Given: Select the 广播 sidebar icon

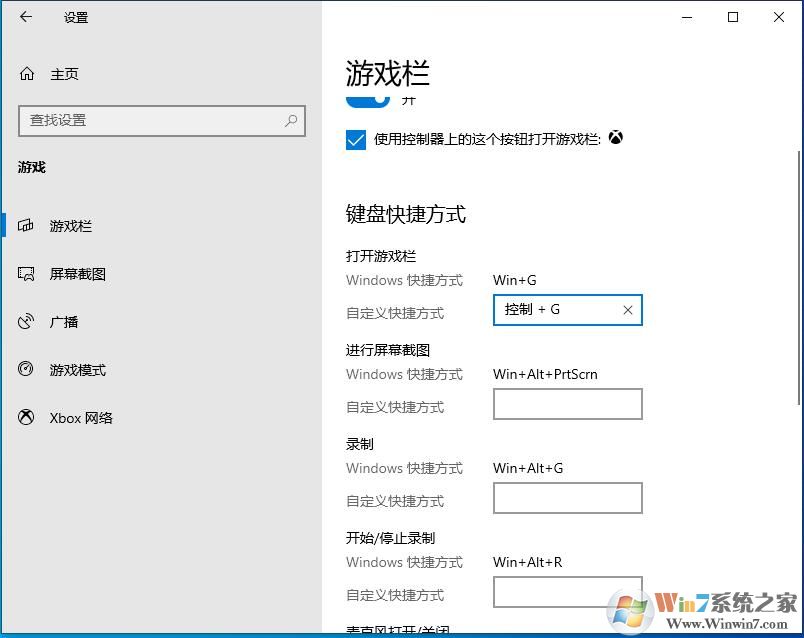Looking at the screenshot, I should click(27, 322).
